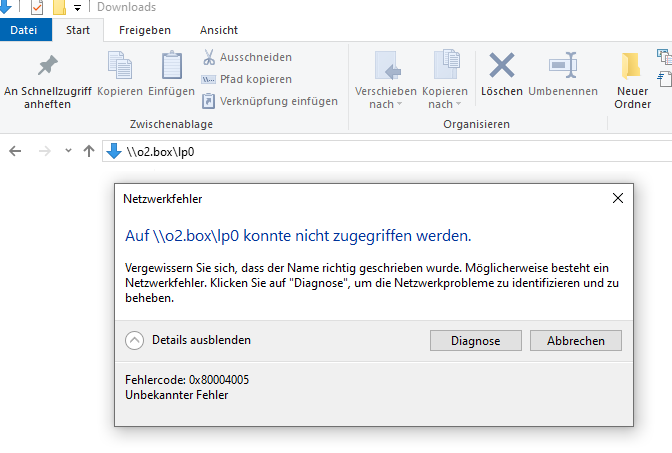Click the blue heading Auf \\o2.box\lp0 konnte nicht zugegriffen werden
The height and width of the screenshot is (453, 672).
pos(298,236)
